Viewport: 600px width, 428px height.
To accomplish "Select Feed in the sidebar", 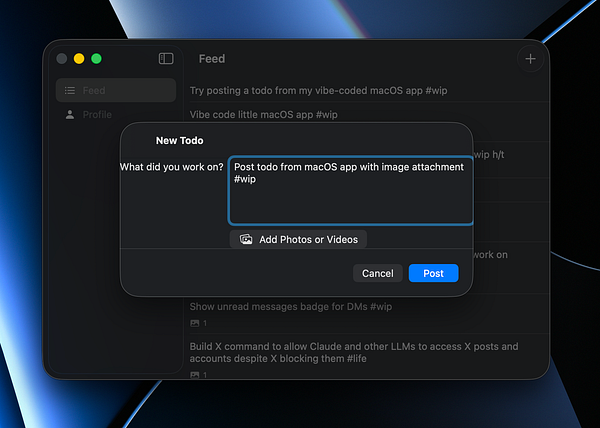I will click(x=116, y=90).
